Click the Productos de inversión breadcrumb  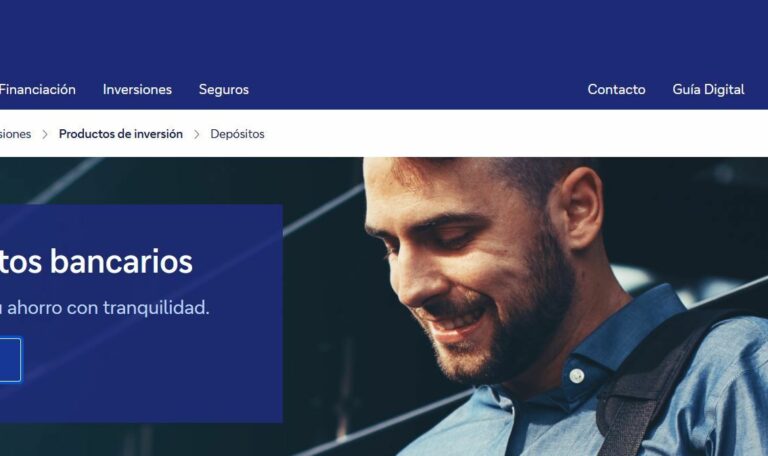pyautogui.click(x=120, y=134)
